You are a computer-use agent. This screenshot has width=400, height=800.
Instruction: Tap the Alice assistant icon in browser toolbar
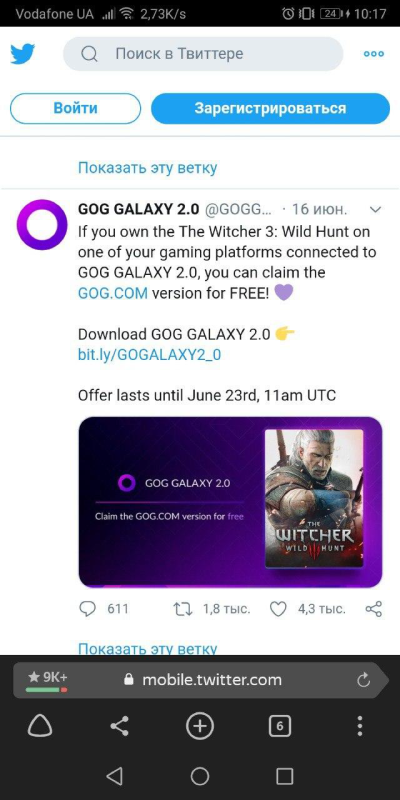coord(40,726)
